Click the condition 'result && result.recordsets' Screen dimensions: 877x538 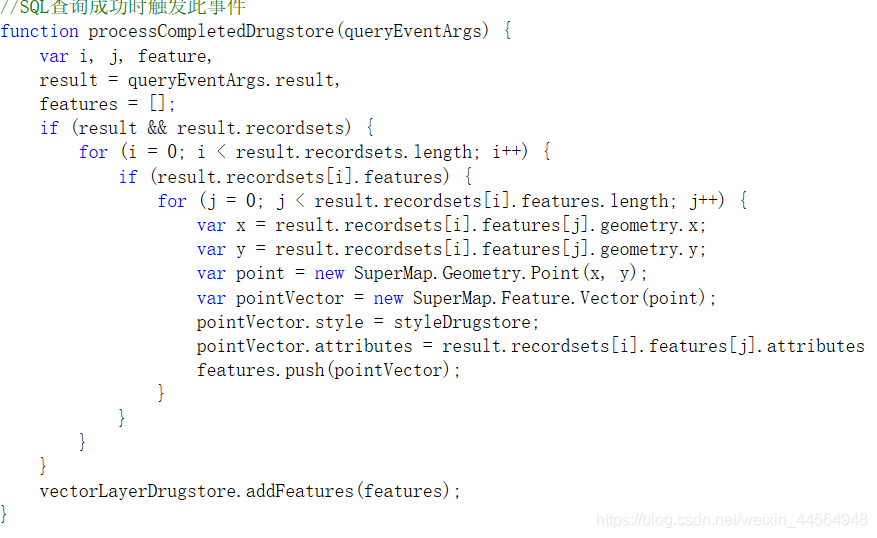[211, 128]
